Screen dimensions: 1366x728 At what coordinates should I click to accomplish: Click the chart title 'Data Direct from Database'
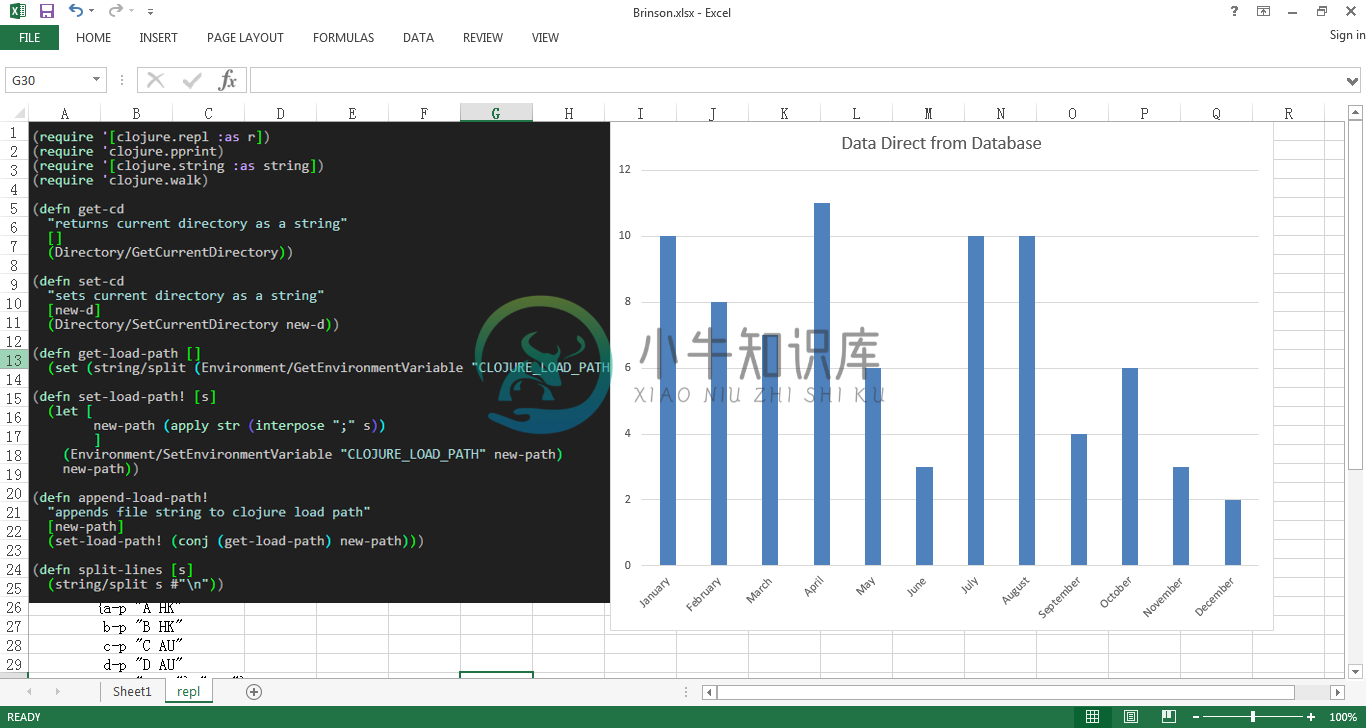[x=941, y=143]
